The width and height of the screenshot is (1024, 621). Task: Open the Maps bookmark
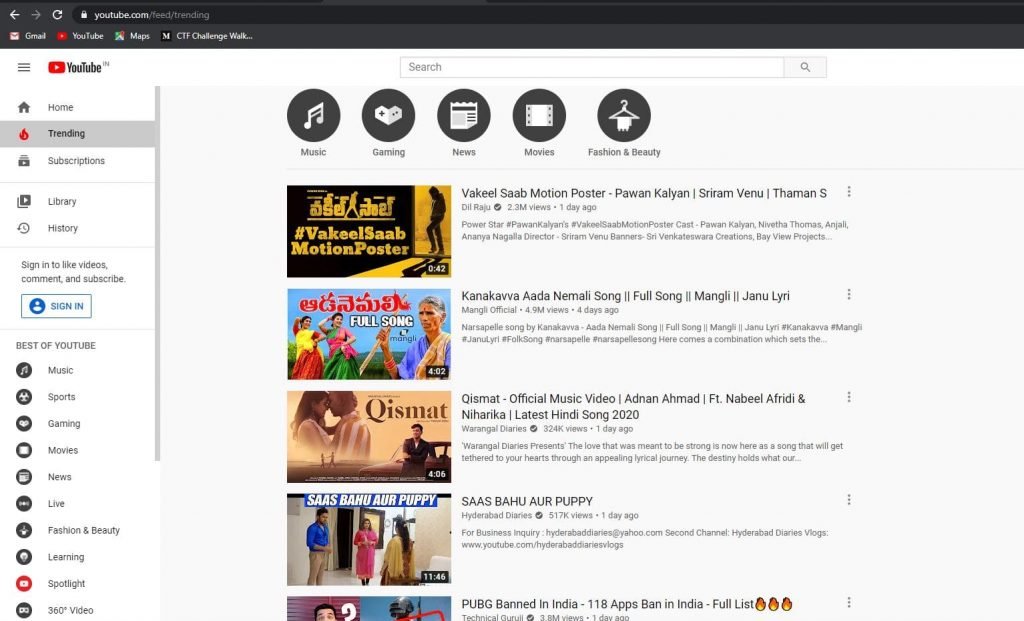point(133,36)
